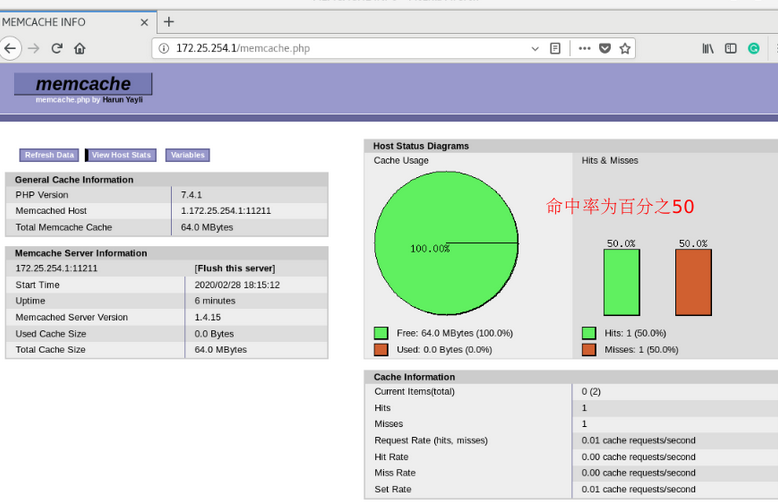Toggle reader view icon
The image size is (778, 502).
555,49
